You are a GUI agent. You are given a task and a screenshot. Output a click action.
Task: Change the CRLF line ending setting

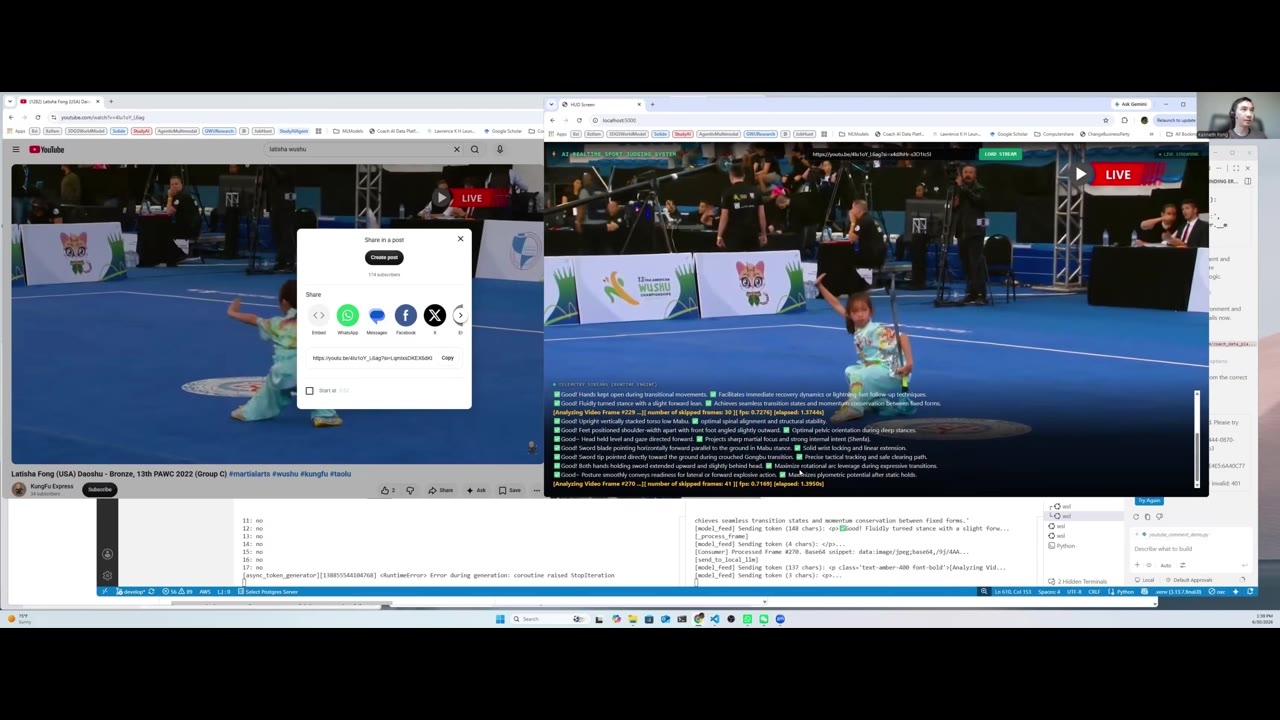1095,592
